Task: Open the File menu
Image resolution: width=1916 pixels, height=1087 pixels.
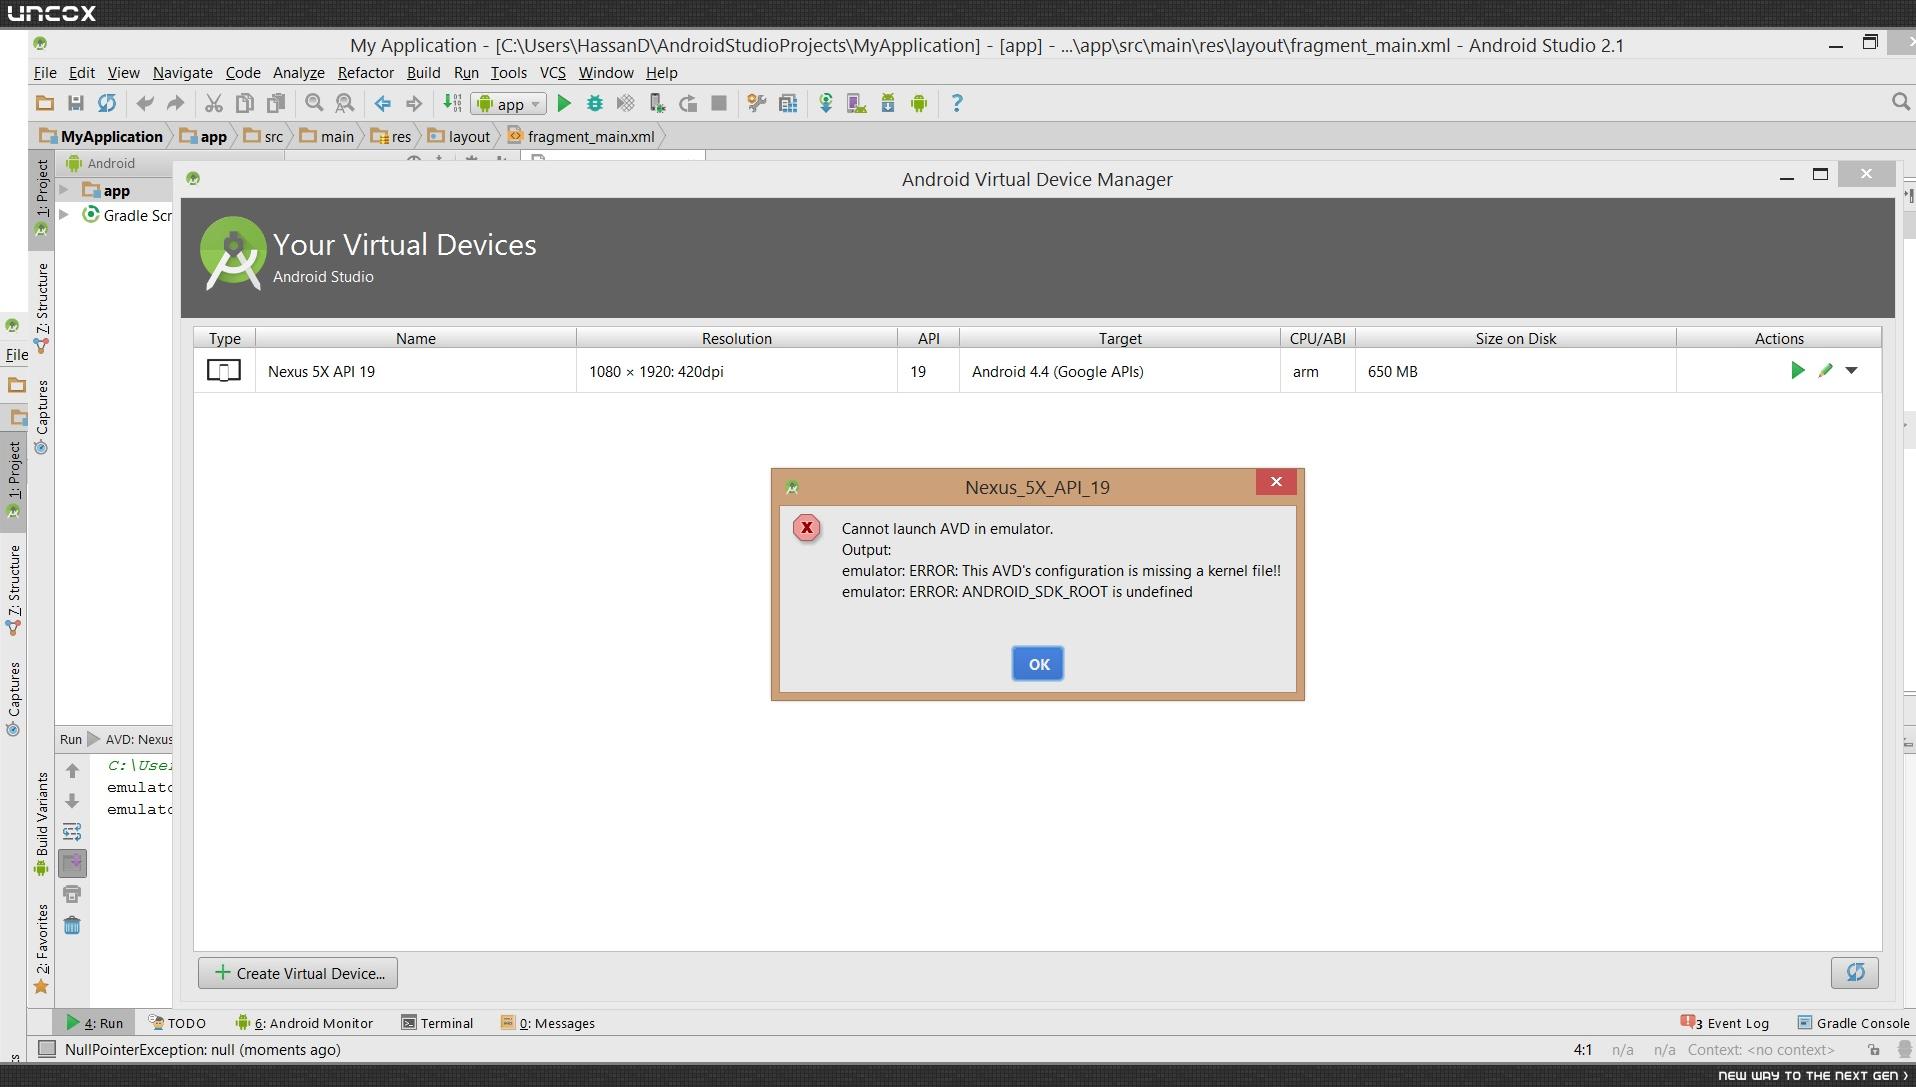Action: coord(45,72)
